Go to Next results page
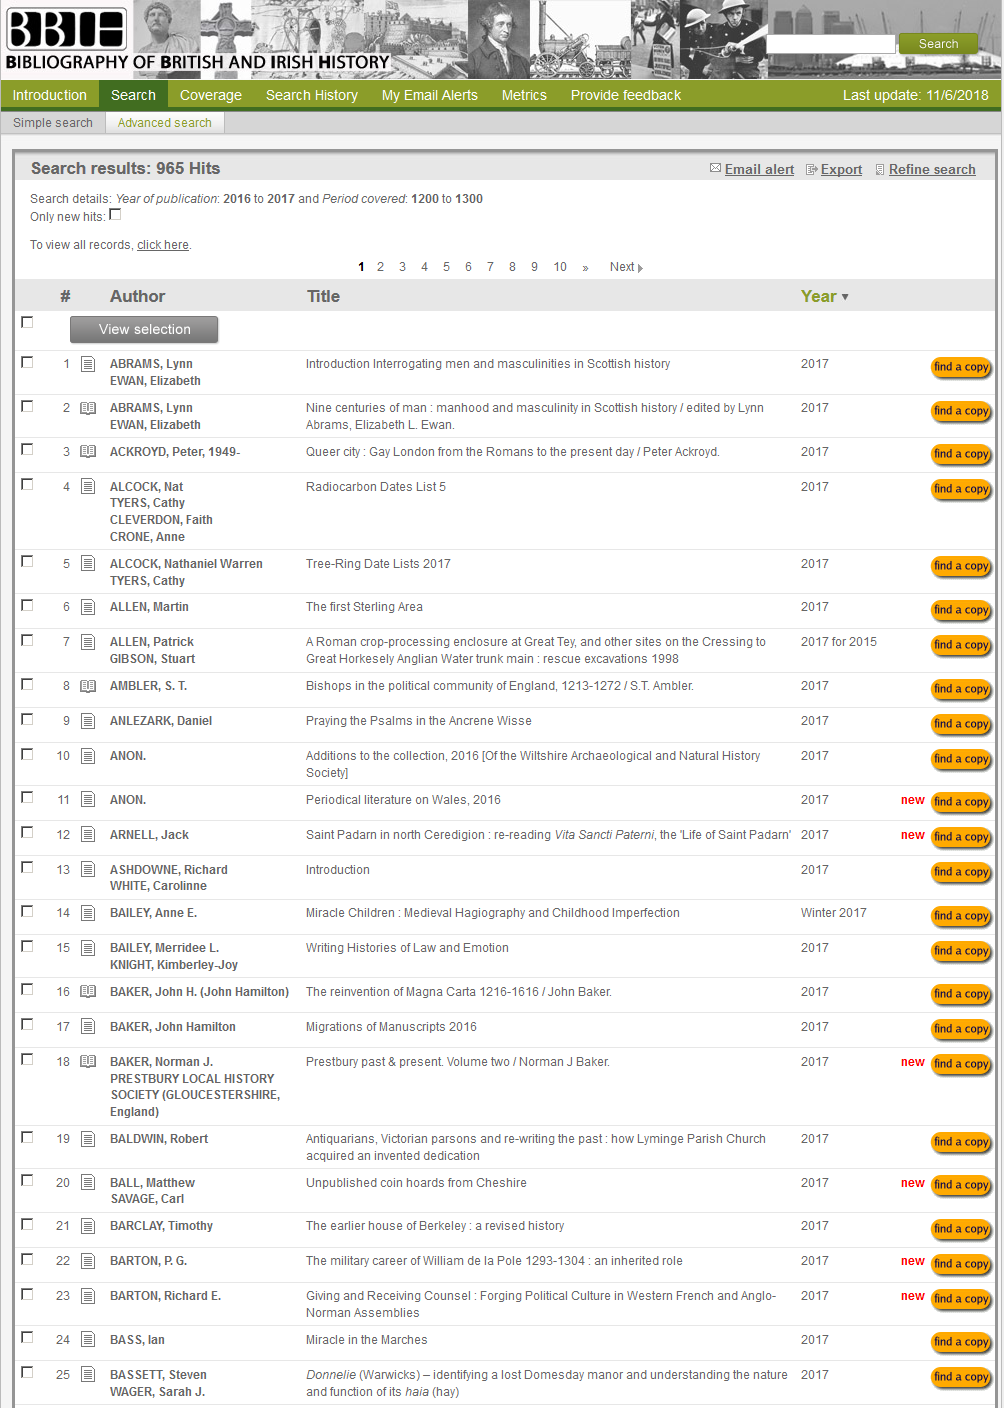 point(625,267)
